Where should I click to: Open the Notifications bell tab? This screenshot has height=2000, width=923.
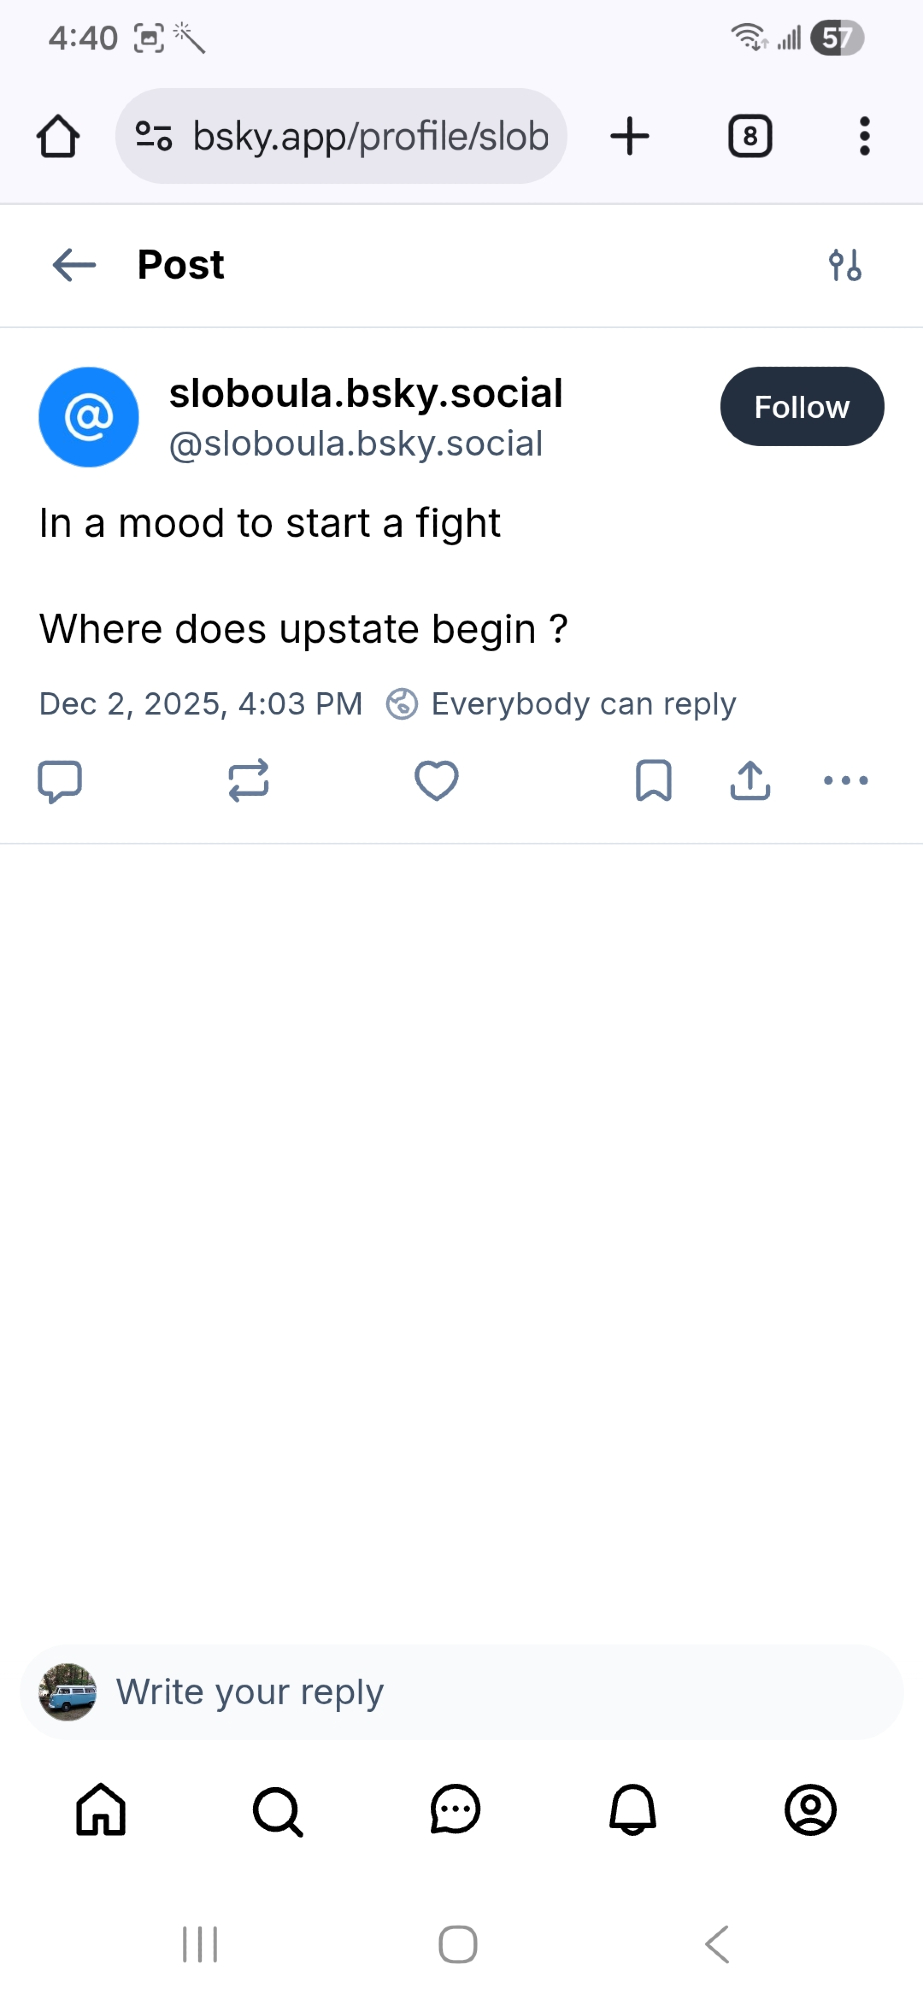pyautogui.click(x=633, y=1810)
